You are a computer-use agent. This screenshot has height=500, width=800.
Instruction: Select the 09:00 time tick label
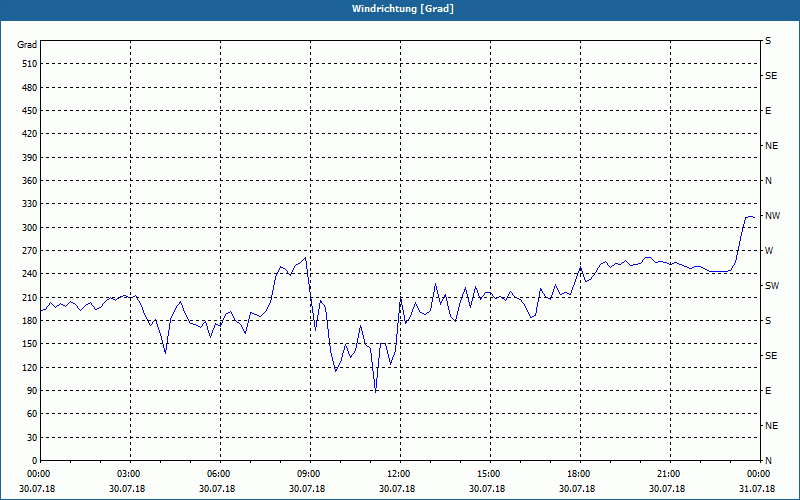[x=307, y=473]
